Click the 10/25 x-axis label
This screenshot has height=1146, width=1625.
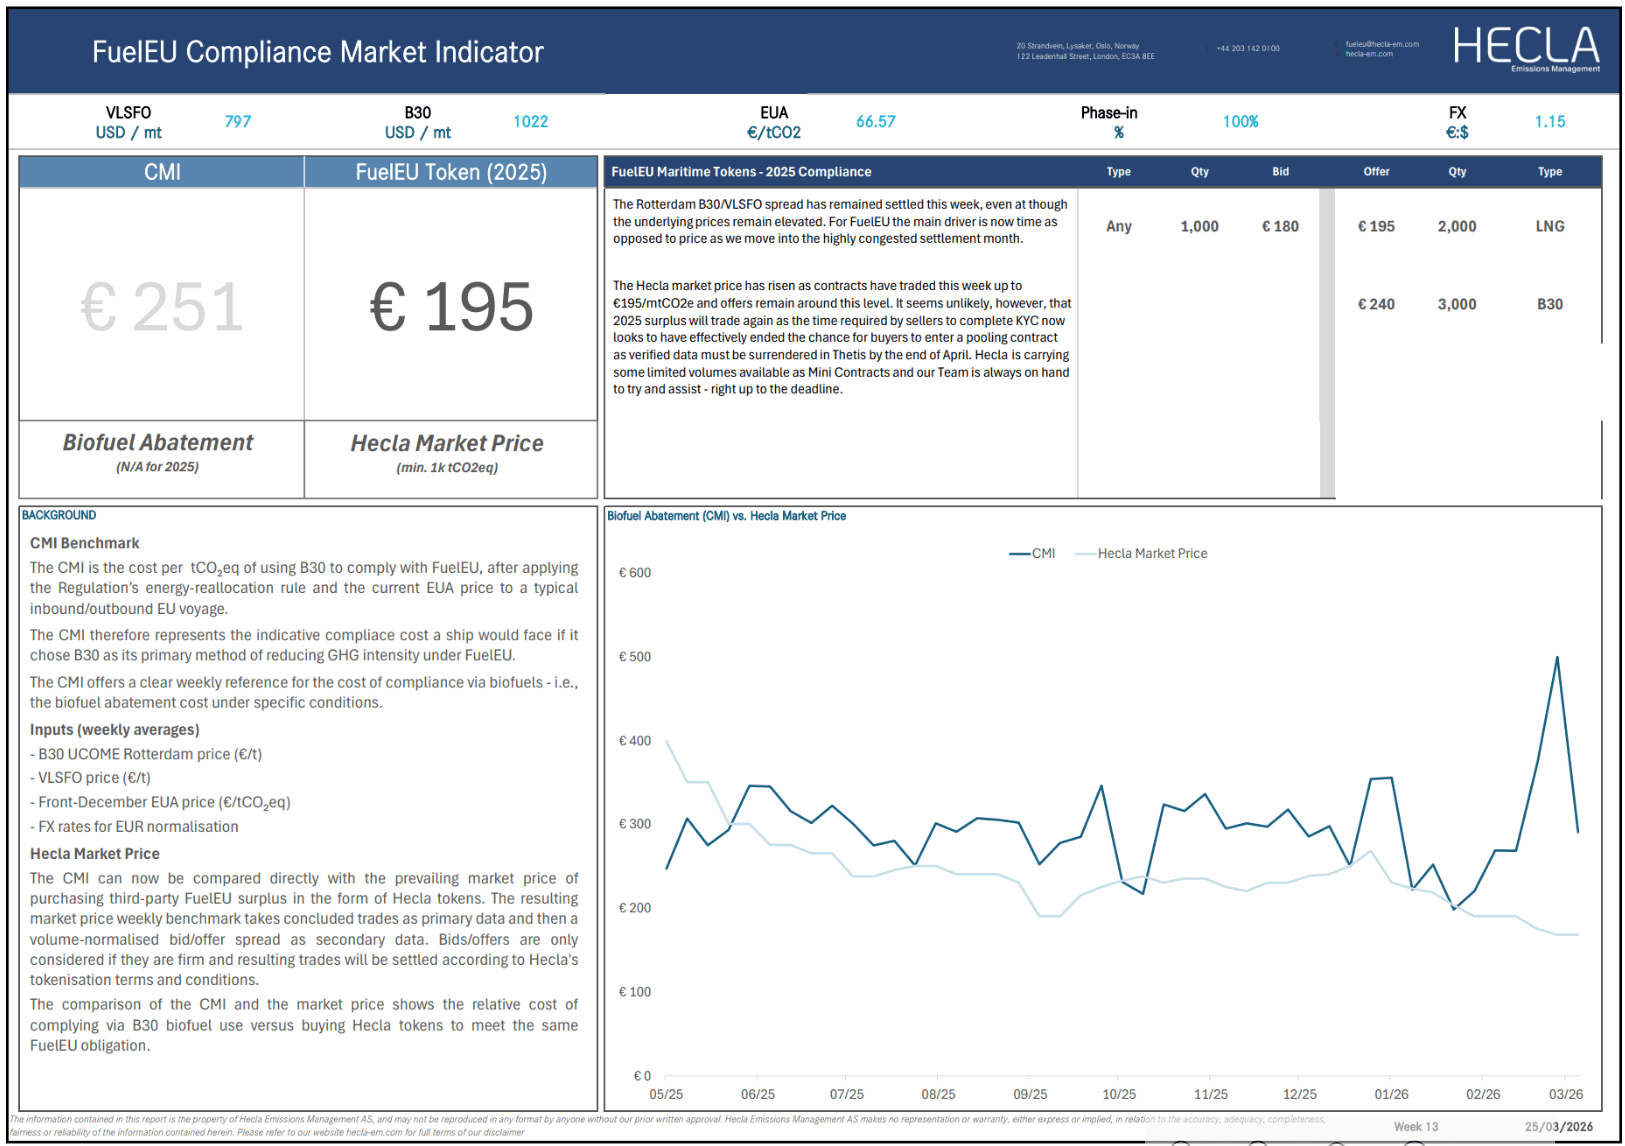click(1119, 1095)
